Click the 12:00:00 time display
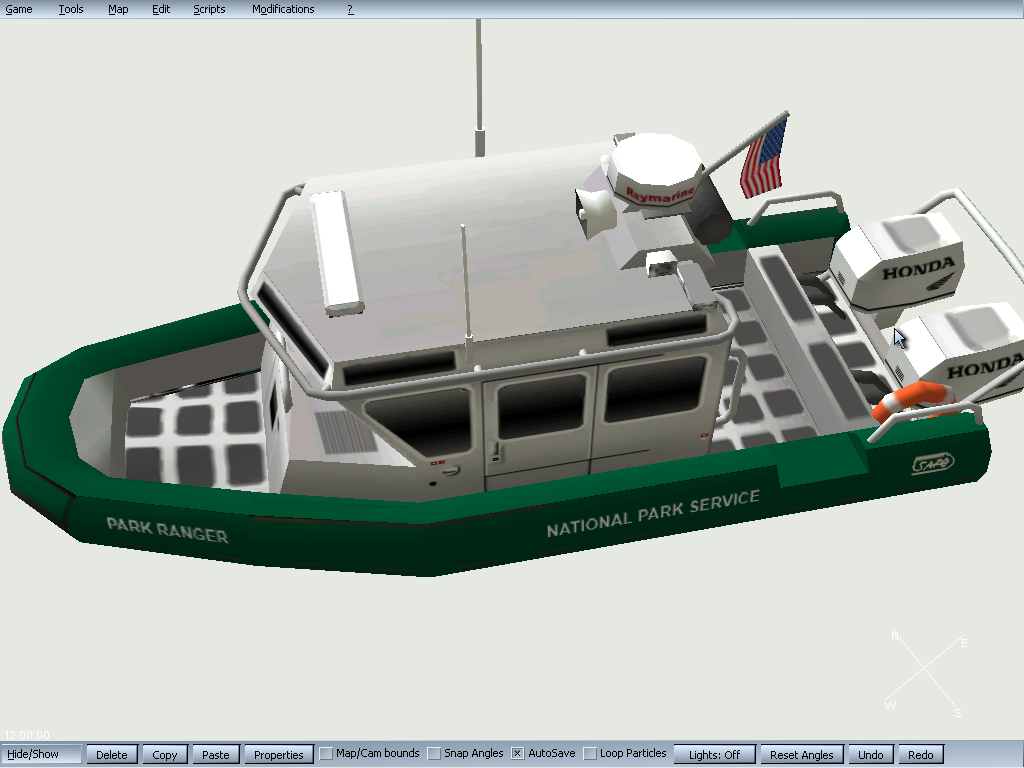This screenshot has width=1024, height=768. [x=27, y=735]
